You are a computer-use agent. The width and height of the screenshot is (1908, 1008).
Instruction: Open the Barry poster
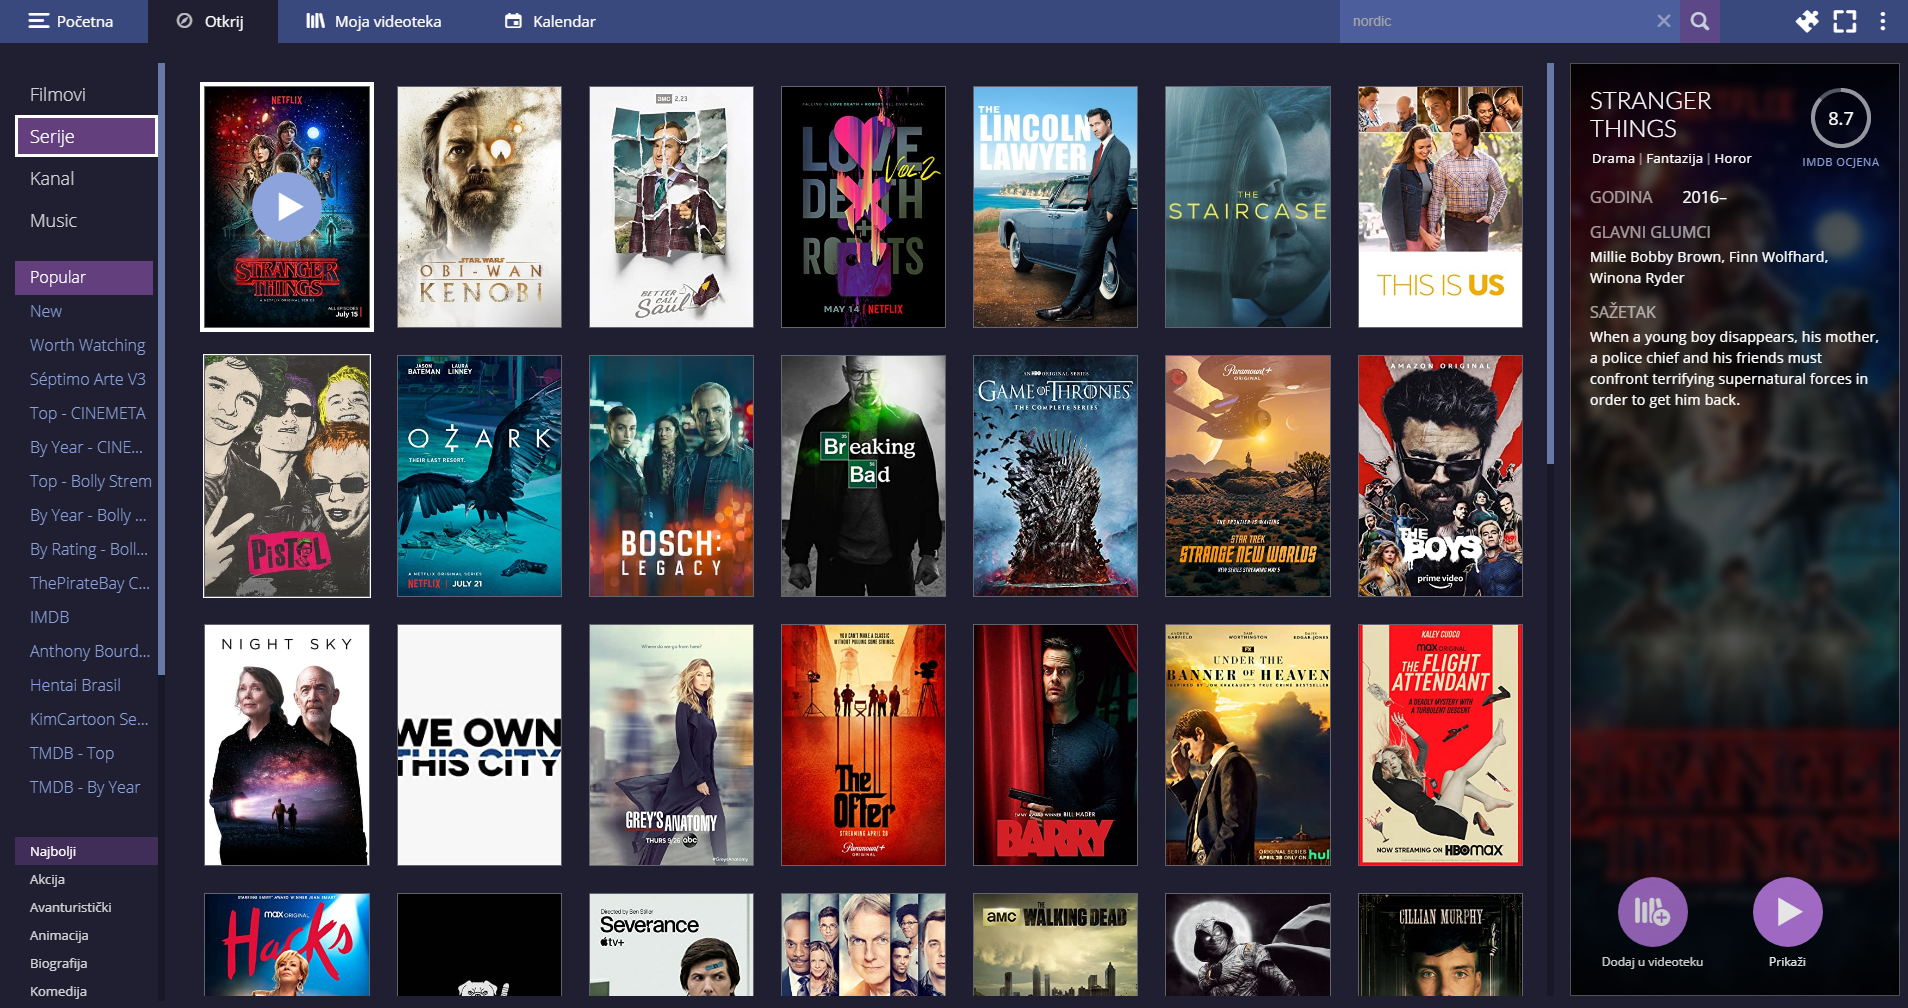coord(1055,745)
